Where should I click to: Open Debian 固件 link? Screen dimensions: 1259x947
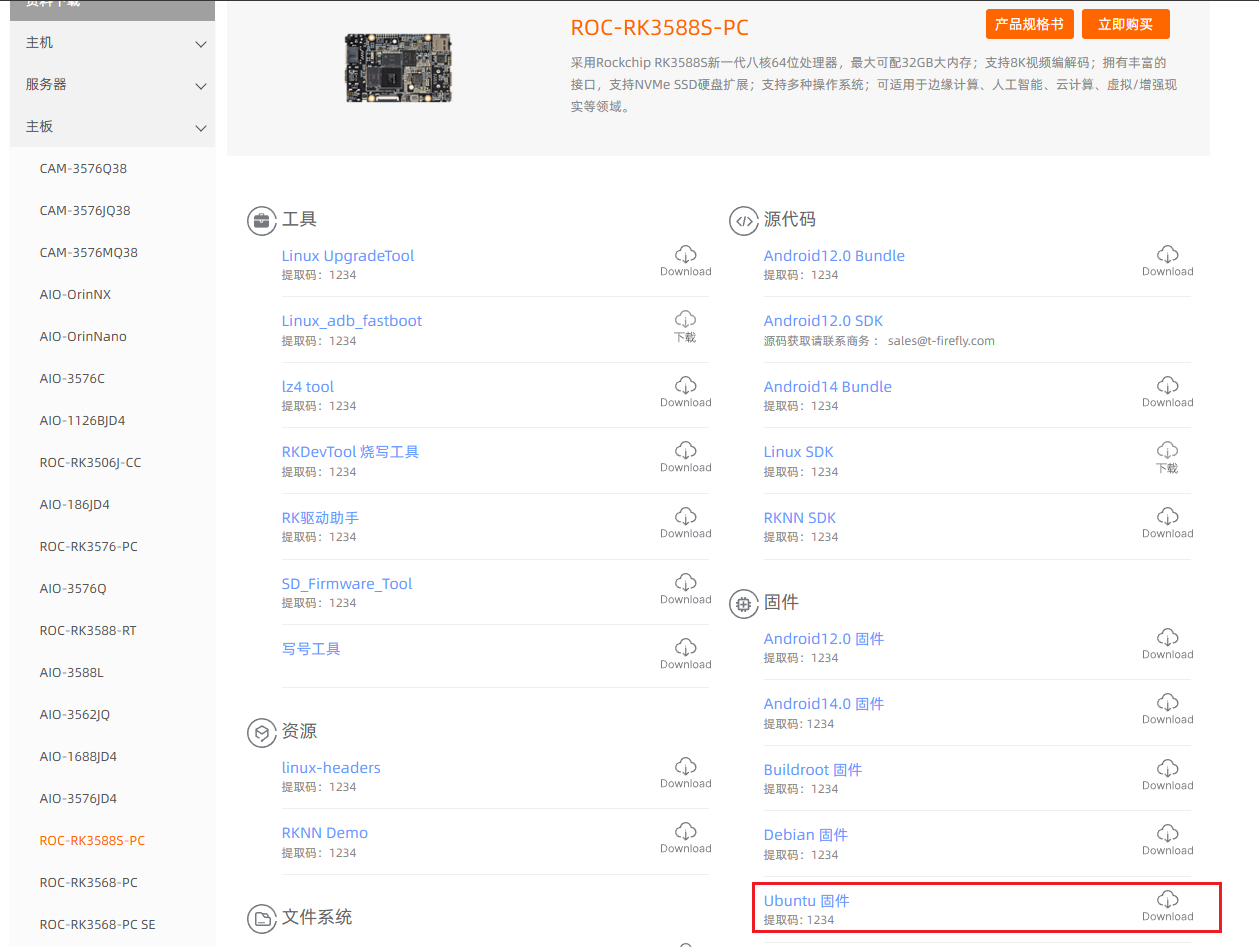[x=806, y=835]
